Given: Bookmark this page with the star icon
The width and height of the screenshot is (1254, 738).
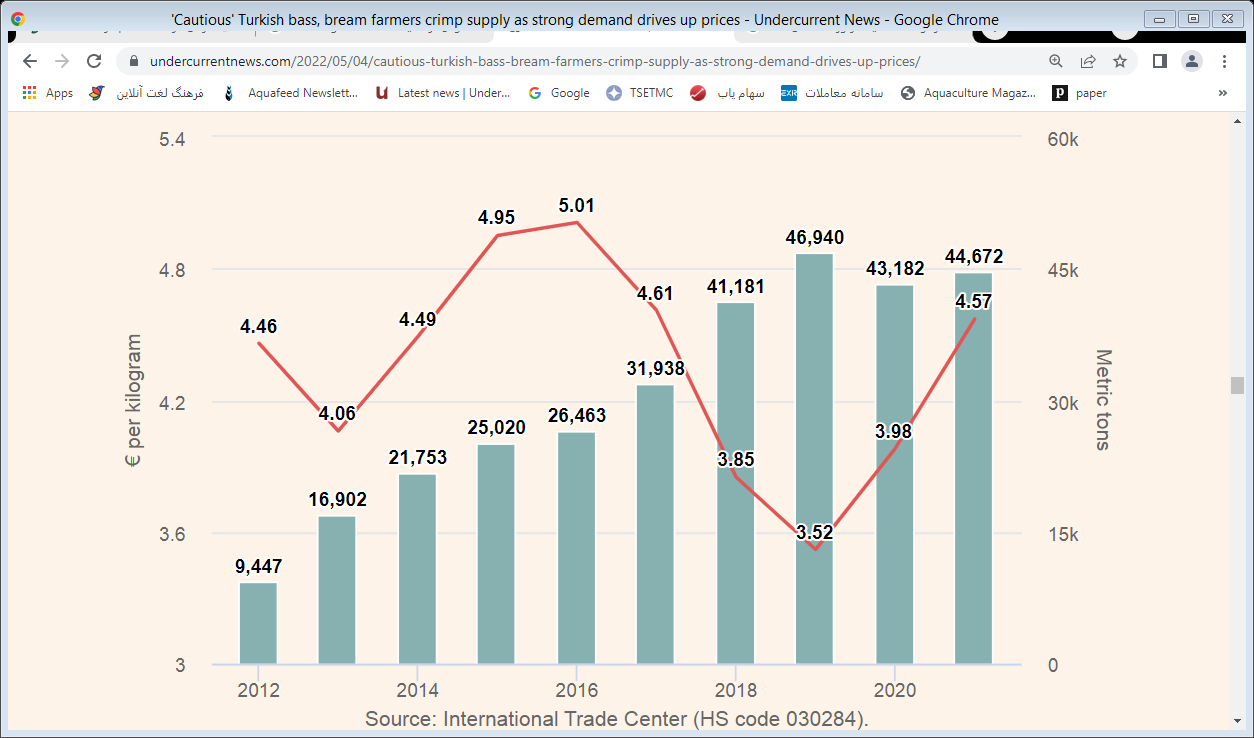Looking at the screenshot, I should point(1120,61).
